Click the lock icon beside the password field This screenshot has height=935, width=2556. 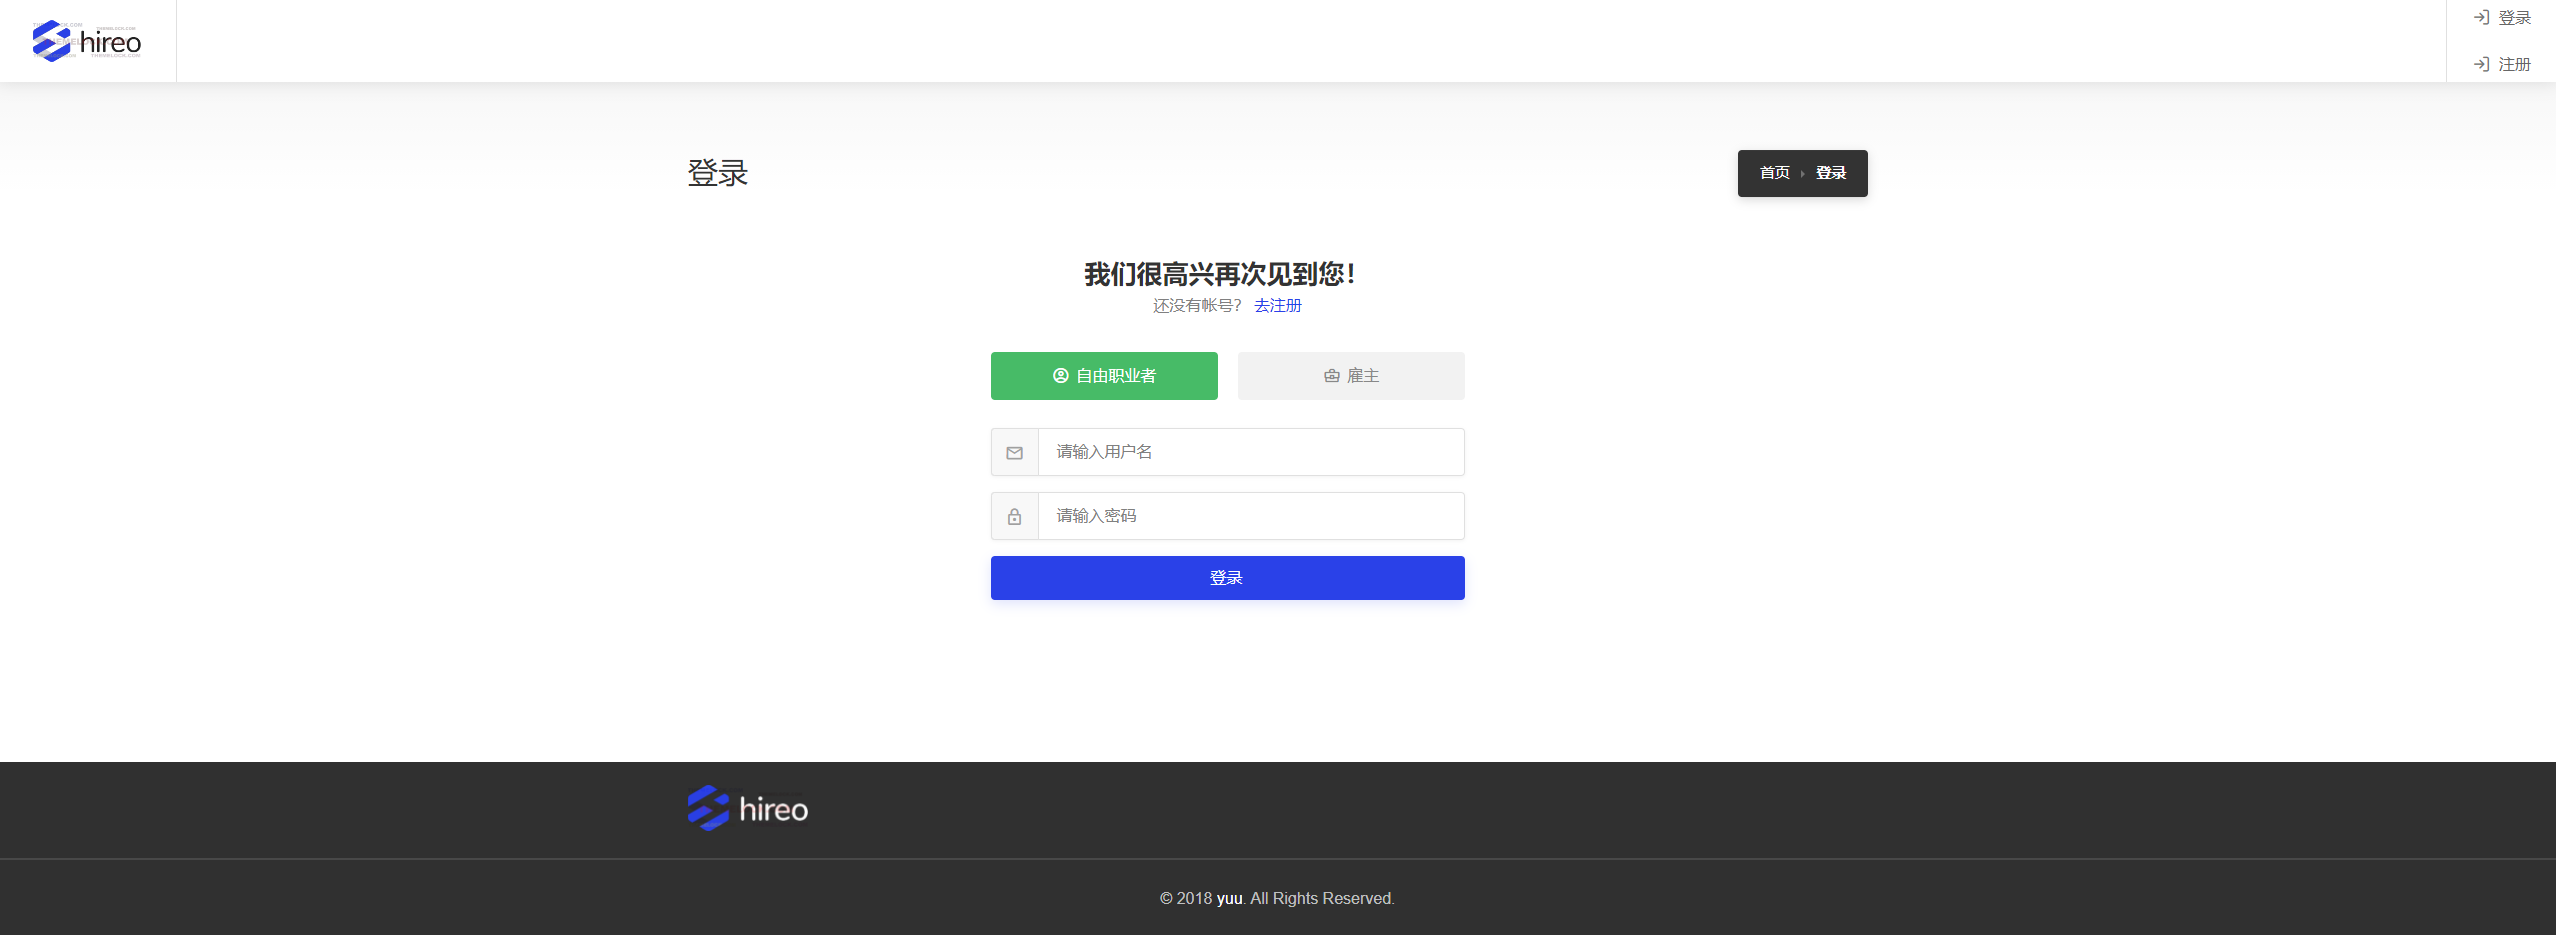pos(1014,517)
